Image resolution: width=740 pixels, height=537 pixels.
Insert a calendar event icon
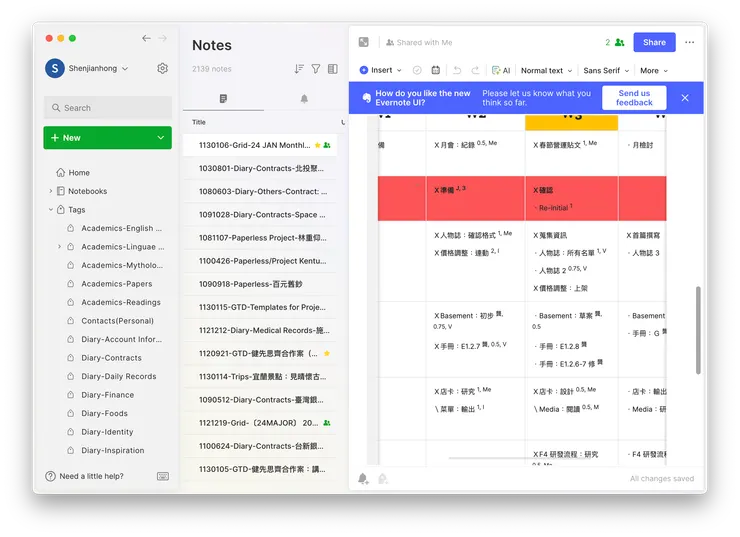click(x=436, y=70)
